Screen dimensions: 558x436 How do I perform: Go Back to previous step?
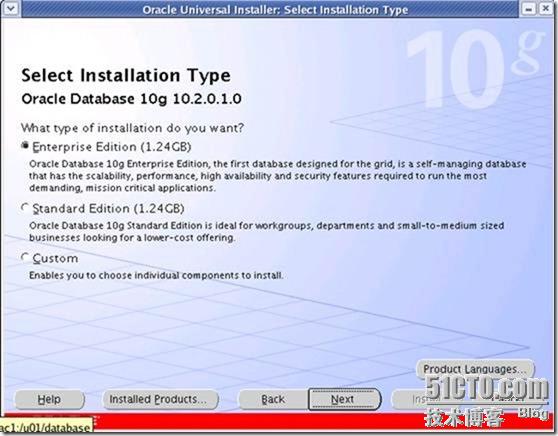tap(273, 399)
